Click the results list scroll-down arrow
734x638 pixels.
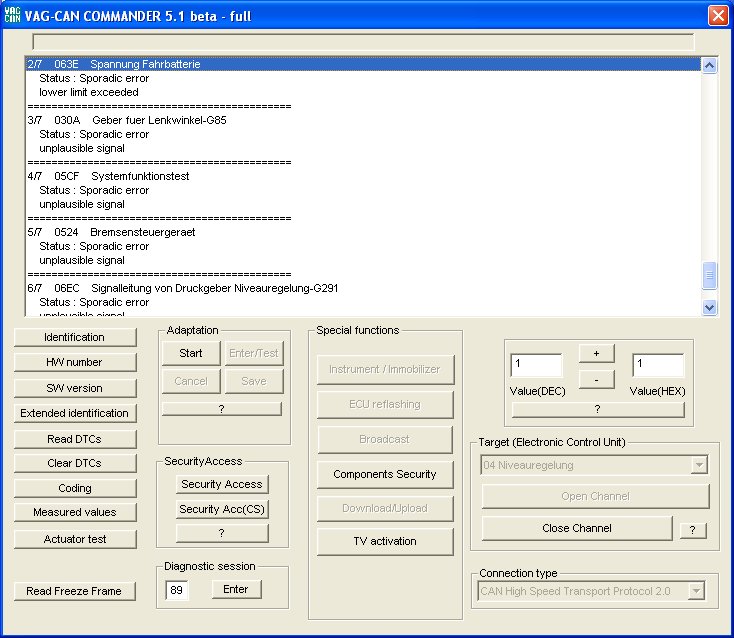point(710,308)
